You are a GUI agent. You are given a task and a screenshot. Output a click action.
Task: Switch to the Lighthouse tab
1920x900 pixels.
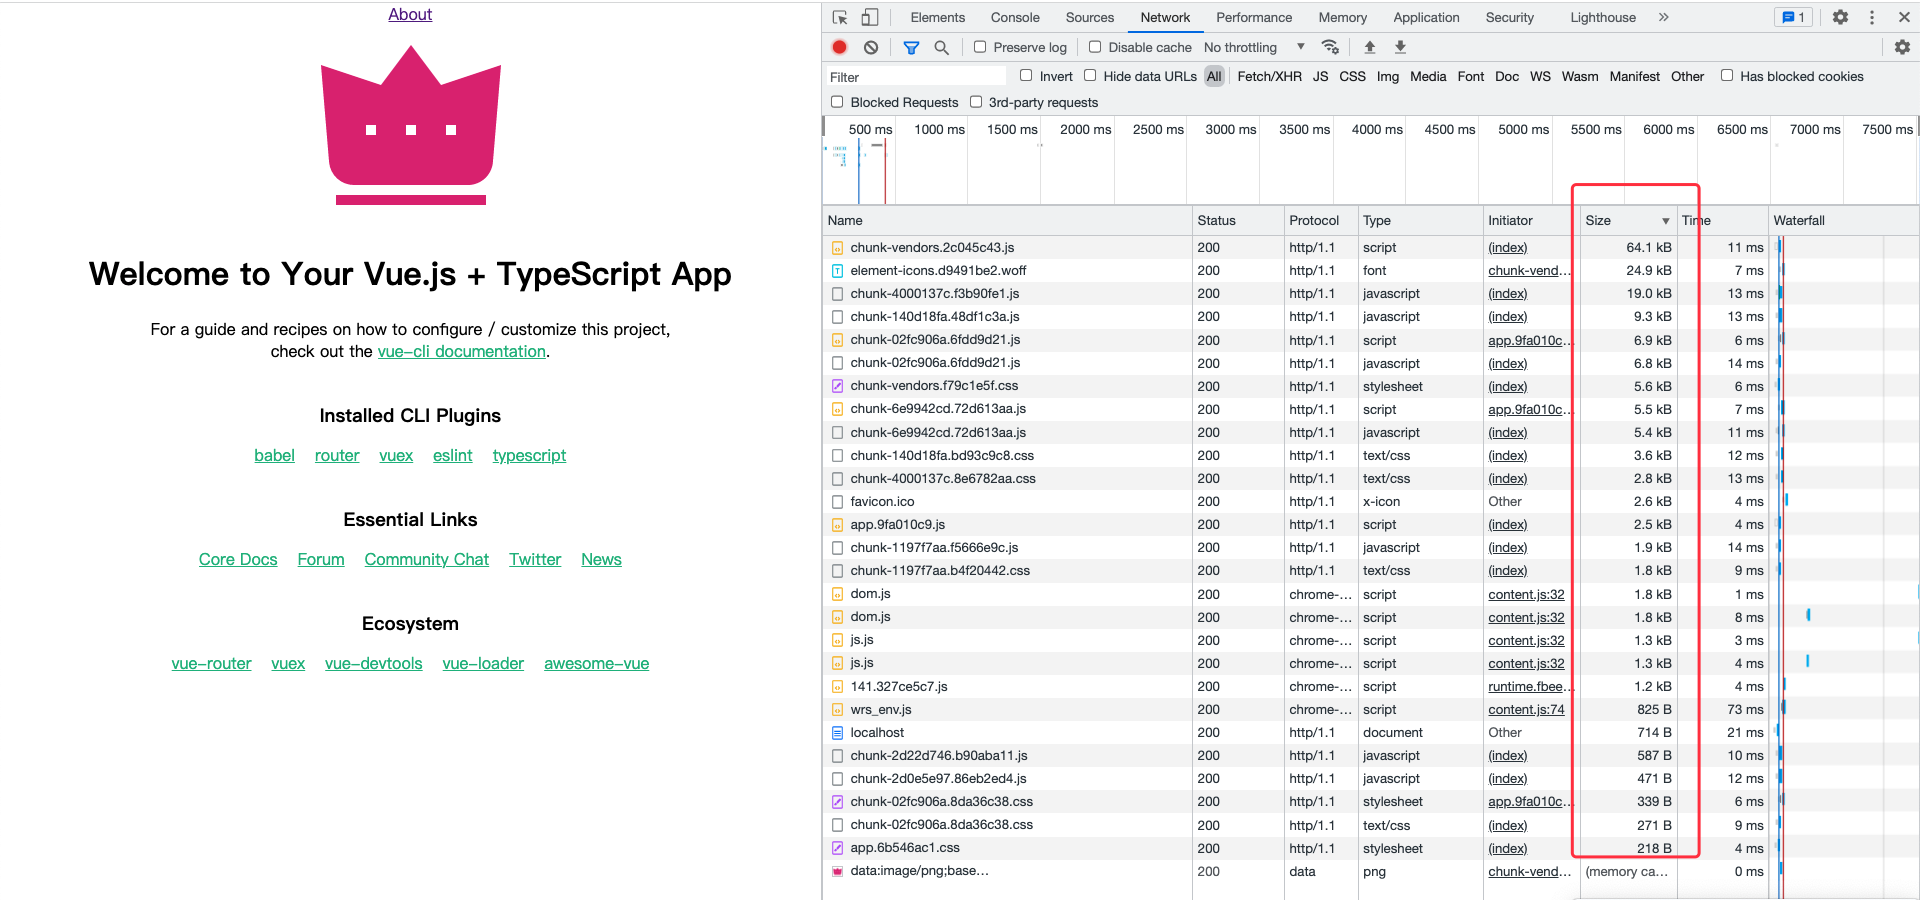[1603, 17]
